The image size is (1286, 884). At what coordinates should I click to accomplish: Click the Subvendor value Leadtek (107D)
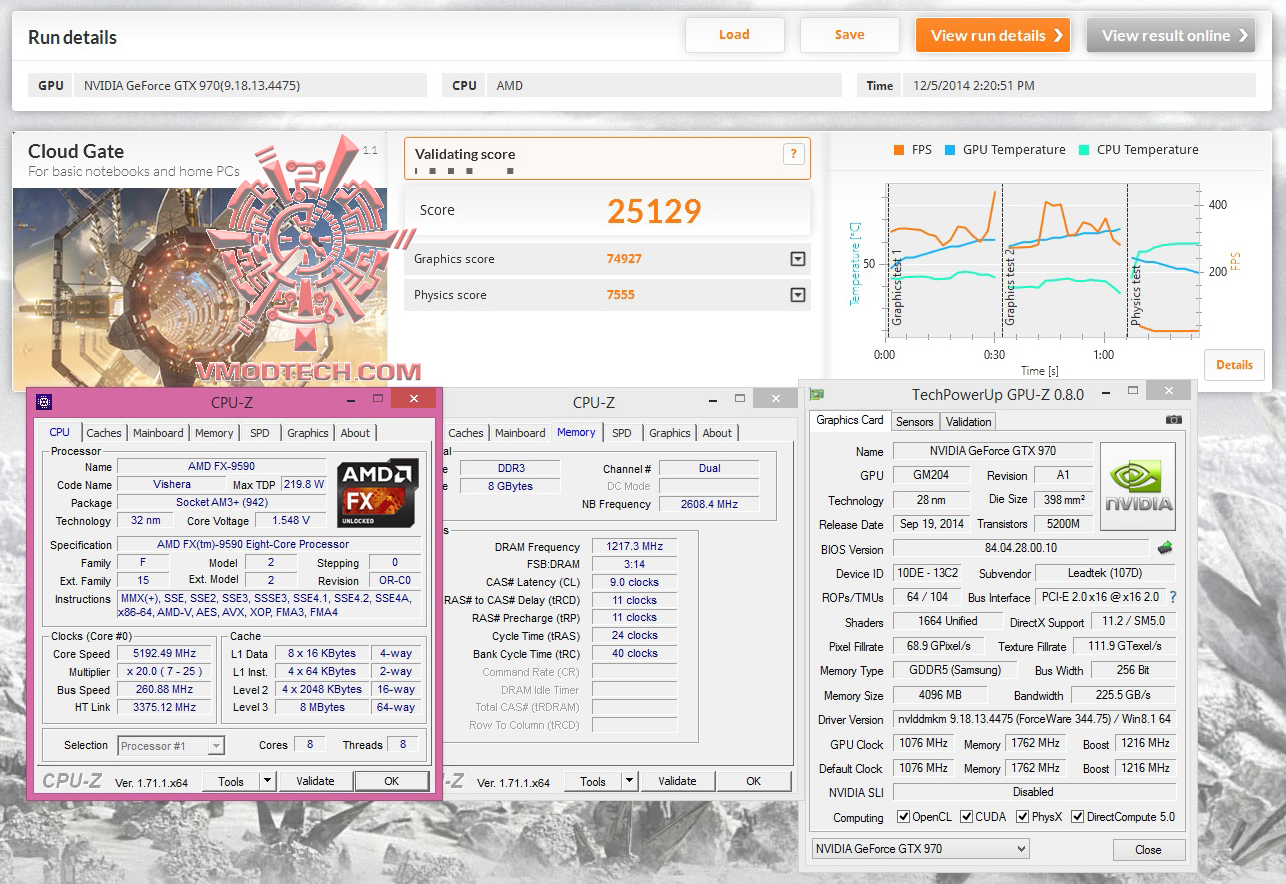tap(1106, 573)
